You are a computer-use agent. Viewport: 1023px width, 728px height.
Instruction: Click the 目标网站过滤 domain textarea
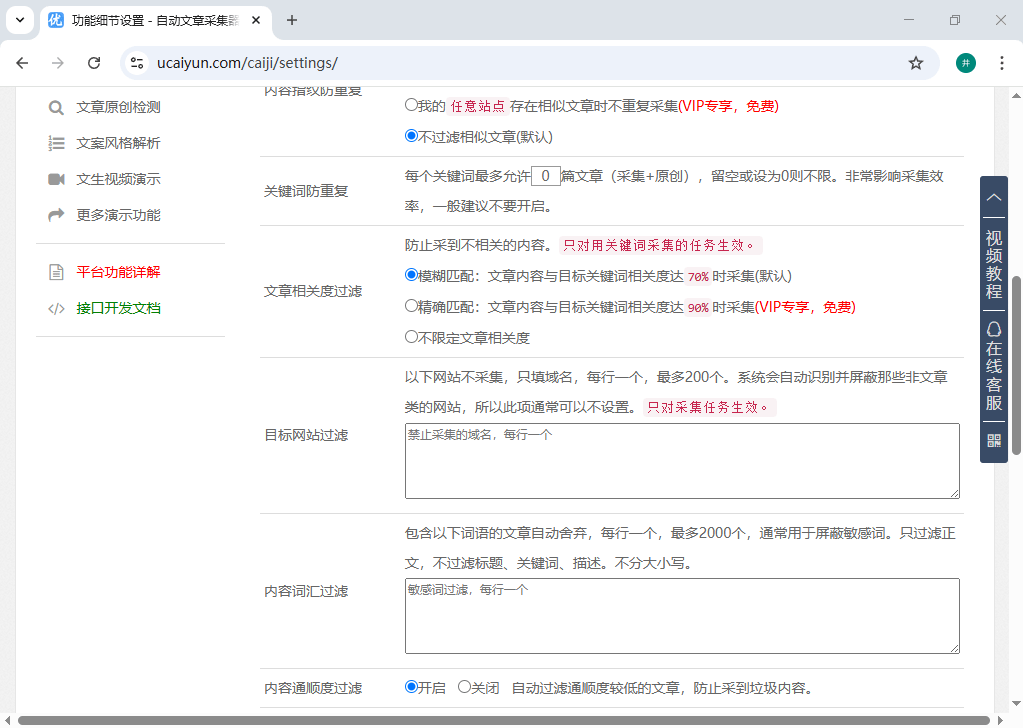pos(681,460)
